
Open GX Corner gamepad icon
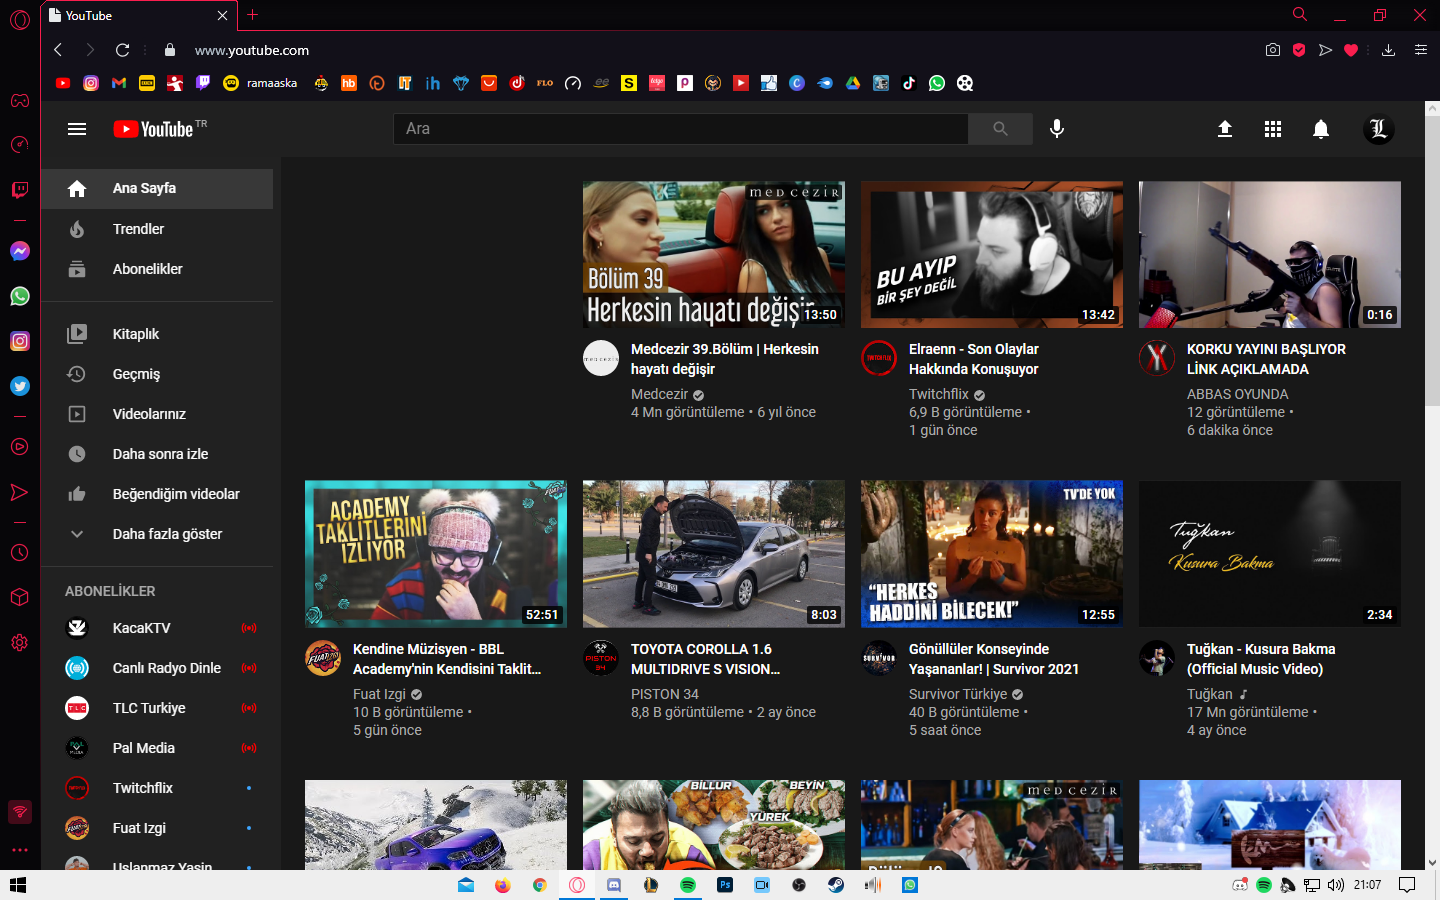click(x=20, y=100)
